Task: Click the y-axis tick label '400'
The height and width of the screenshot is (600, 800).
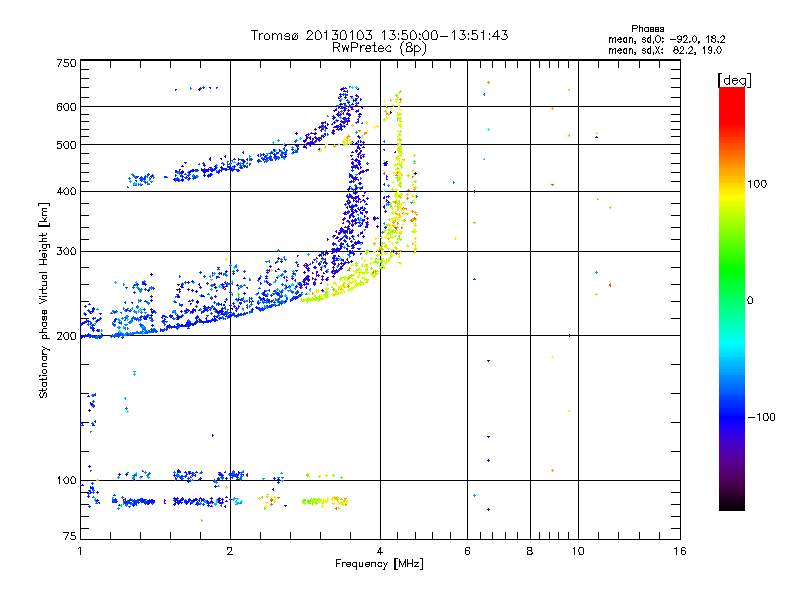Action: 66,192
